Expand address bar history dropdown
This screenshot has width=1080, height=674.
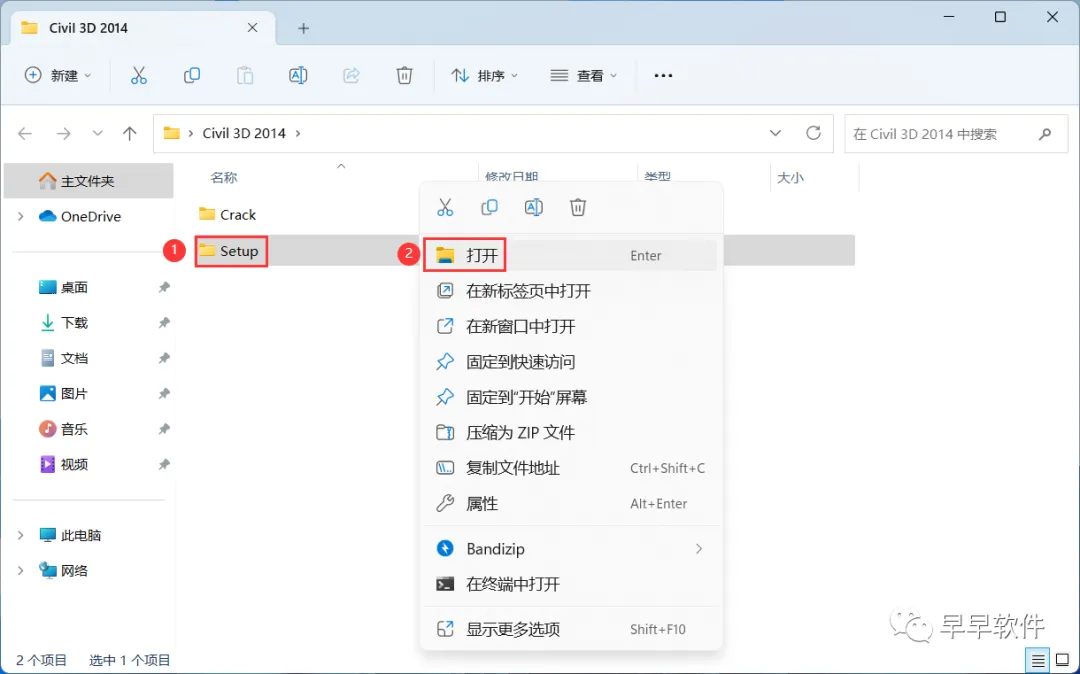point(776,133)
